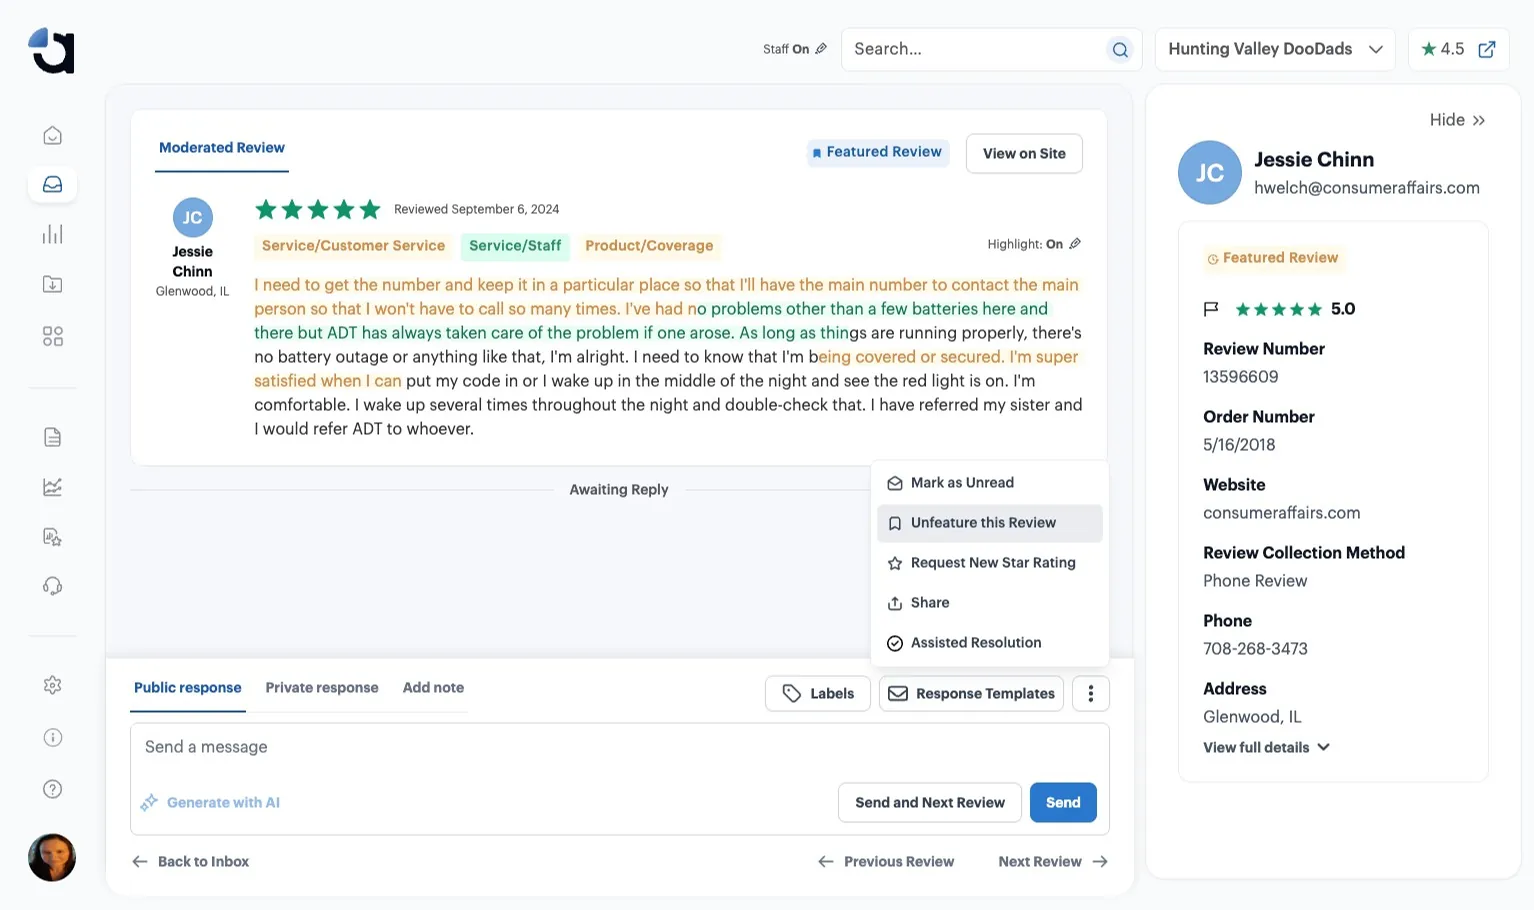Open the info circle sidebar icon

(53, 737)
